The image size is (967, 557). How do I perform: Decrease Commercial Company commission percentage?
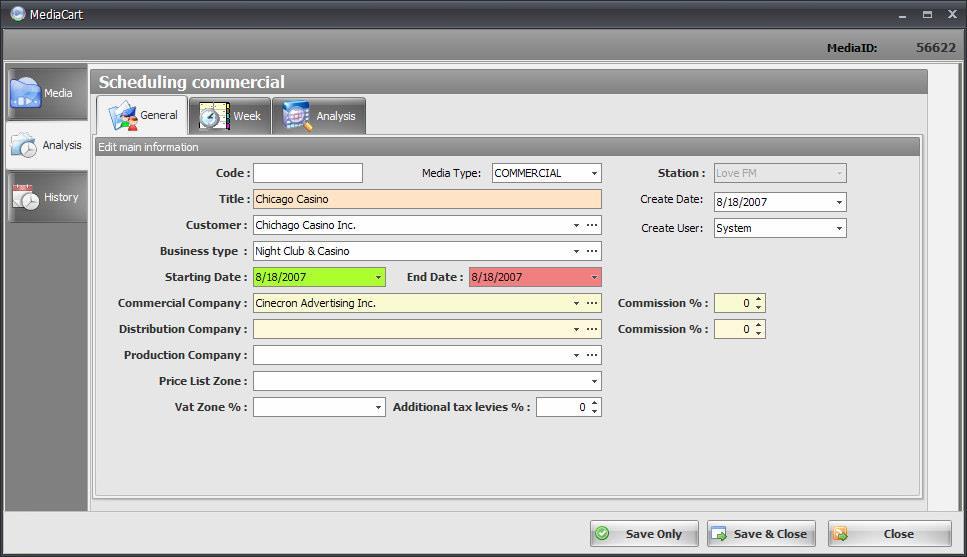click(x=759, y=307)
